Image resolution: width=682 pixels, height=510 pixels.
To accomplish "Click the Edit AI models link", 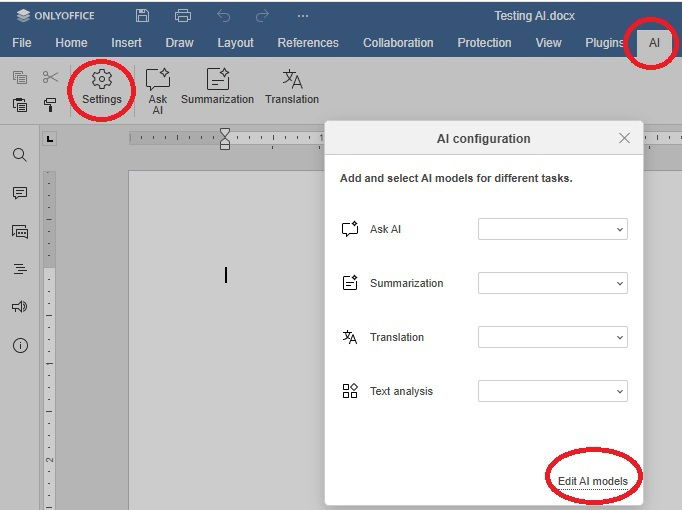I will (593, 481).
